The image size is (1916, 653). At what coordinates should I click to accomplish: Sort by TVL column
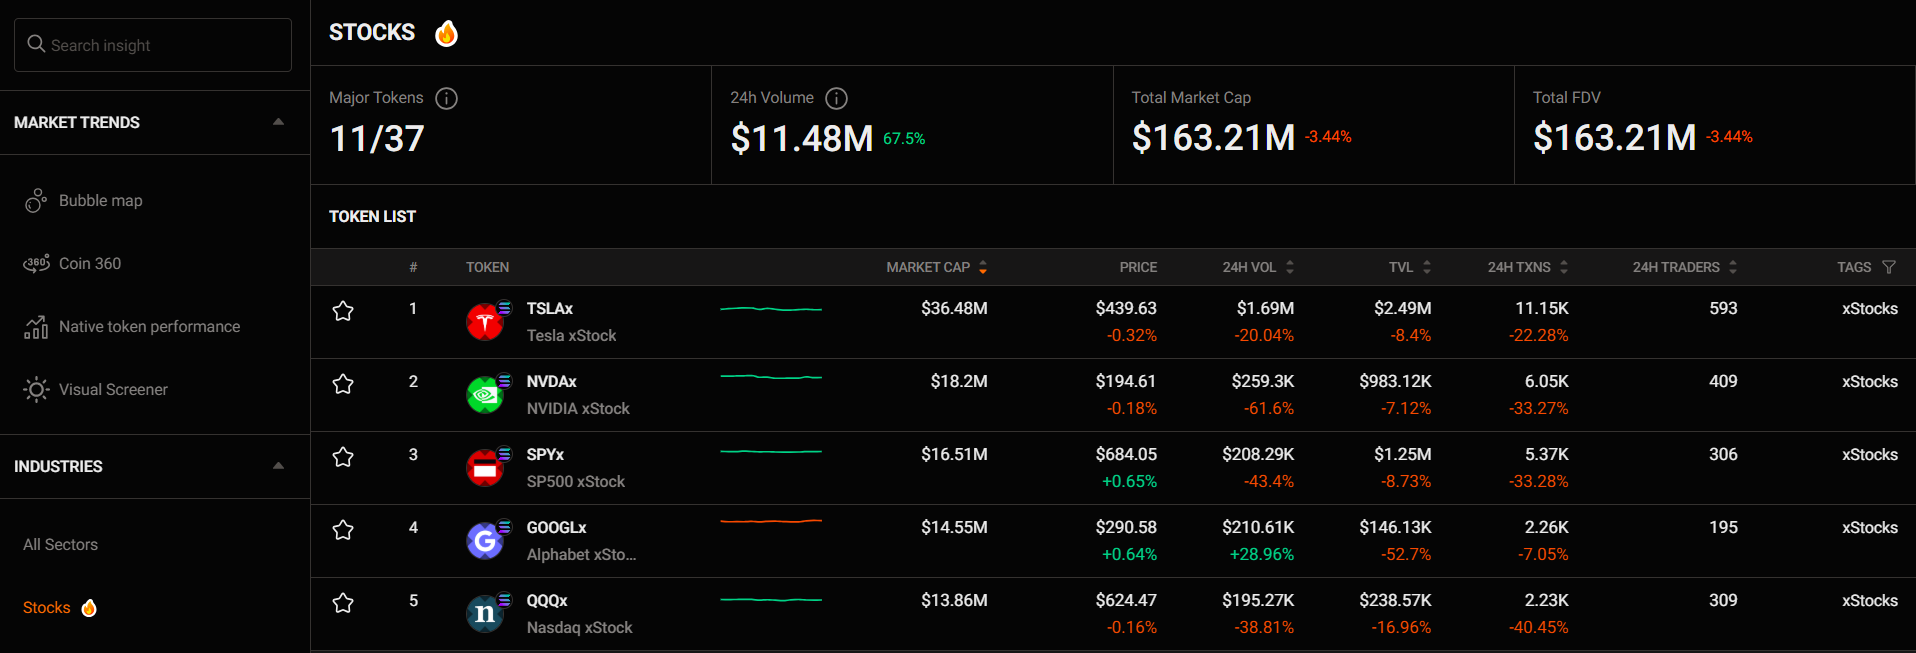click(x=1410, y=267)
